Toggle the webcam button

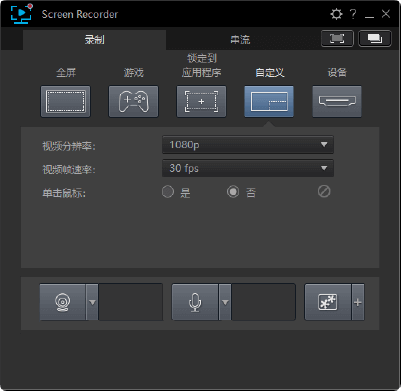point(63,302)
